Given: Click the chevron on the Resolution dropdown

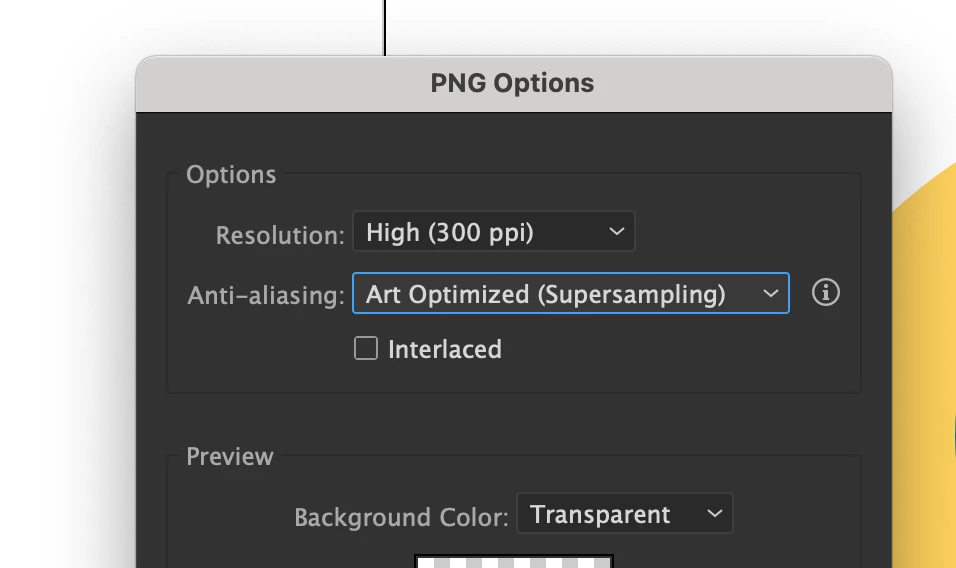Looking at the screenshot, I should [x=616, y=233].
